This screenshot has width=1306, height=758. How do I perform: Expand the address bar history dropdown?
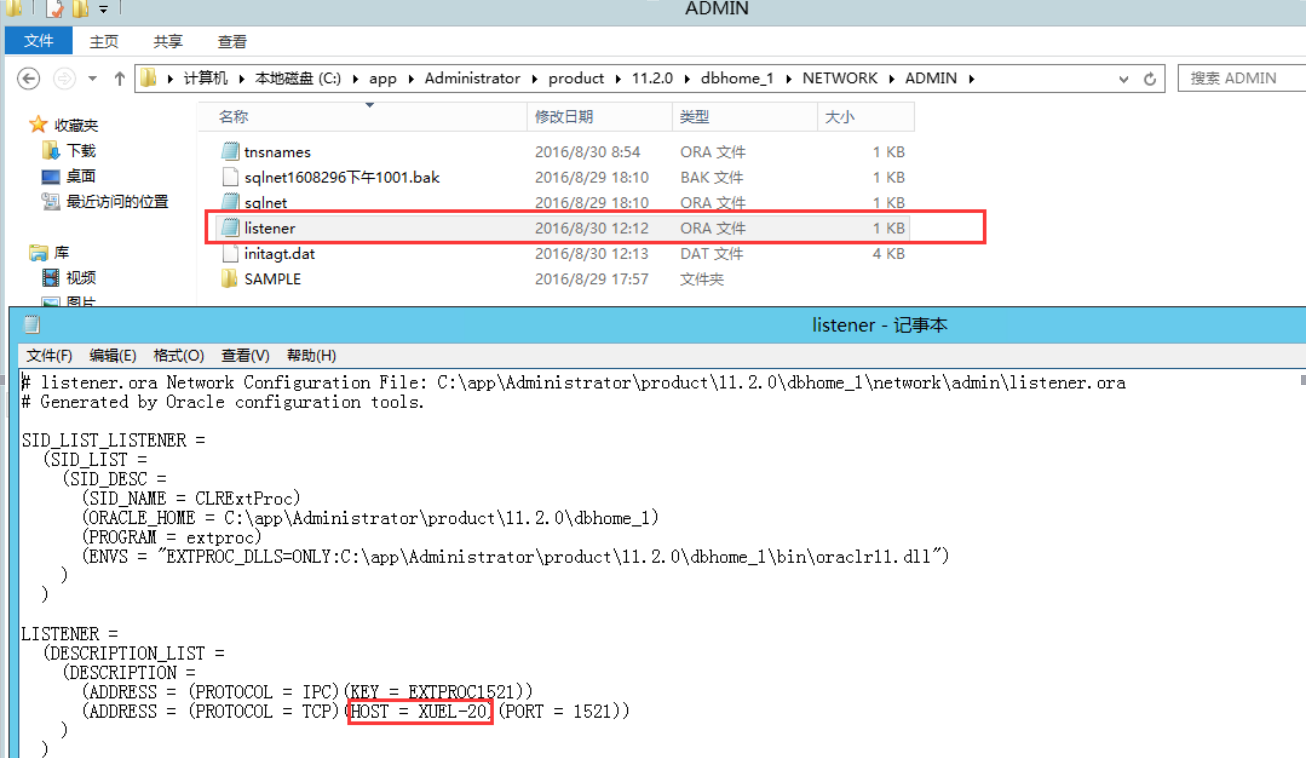point(1124,79)
